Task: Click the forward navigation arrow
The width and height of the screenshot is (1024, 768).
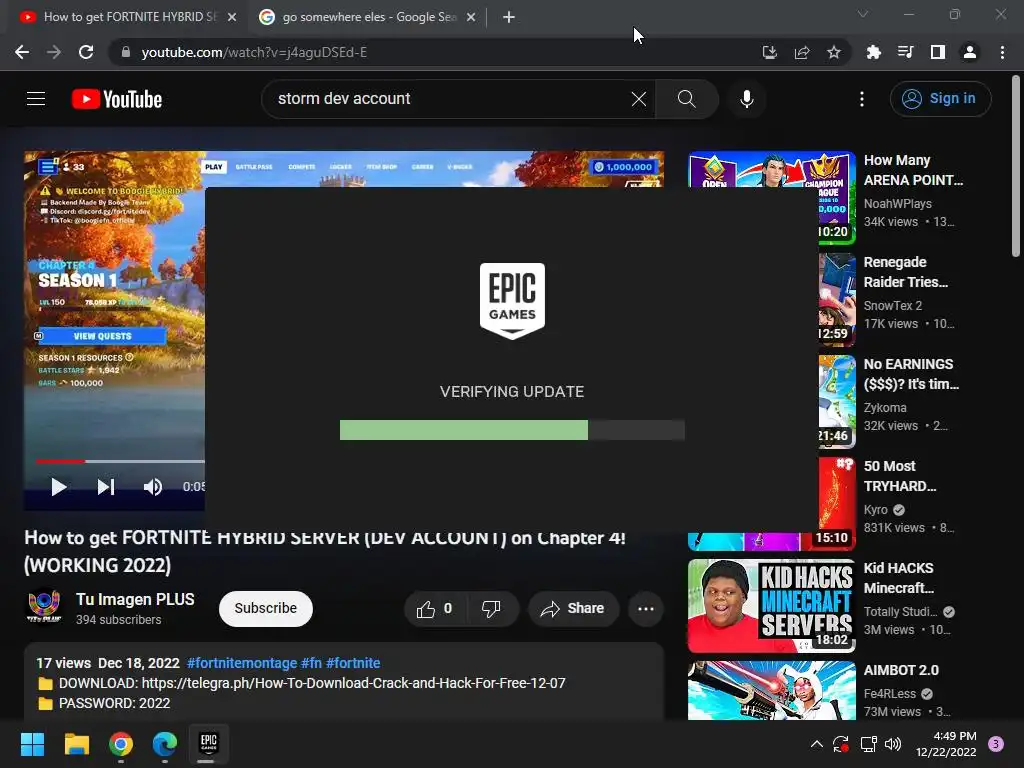Action: (54, 52)
